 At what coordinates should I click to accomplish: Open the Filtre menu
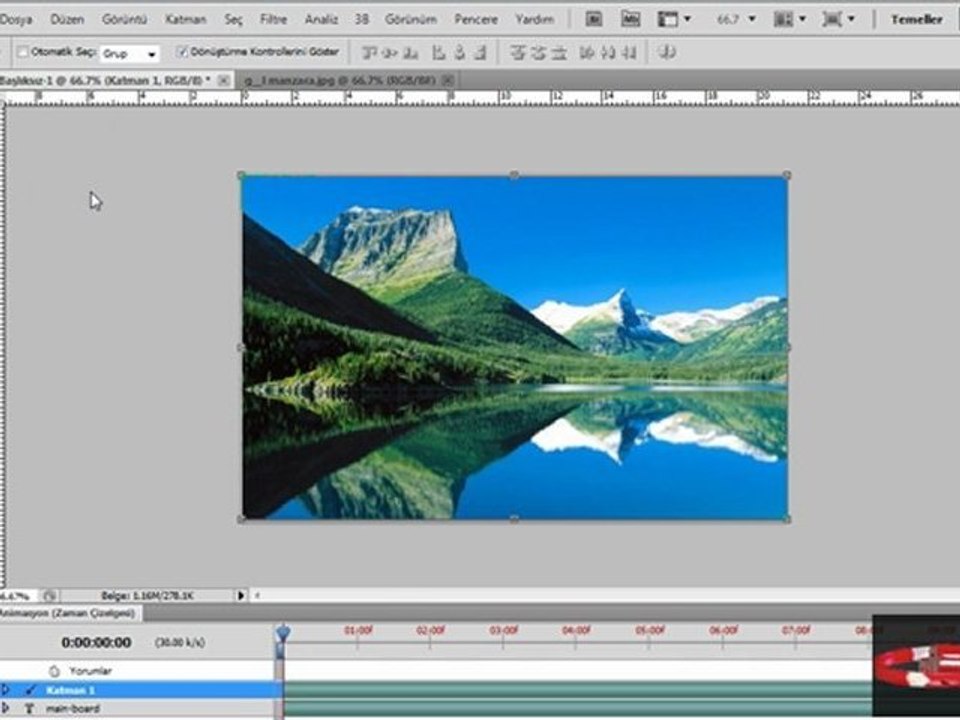273,20
